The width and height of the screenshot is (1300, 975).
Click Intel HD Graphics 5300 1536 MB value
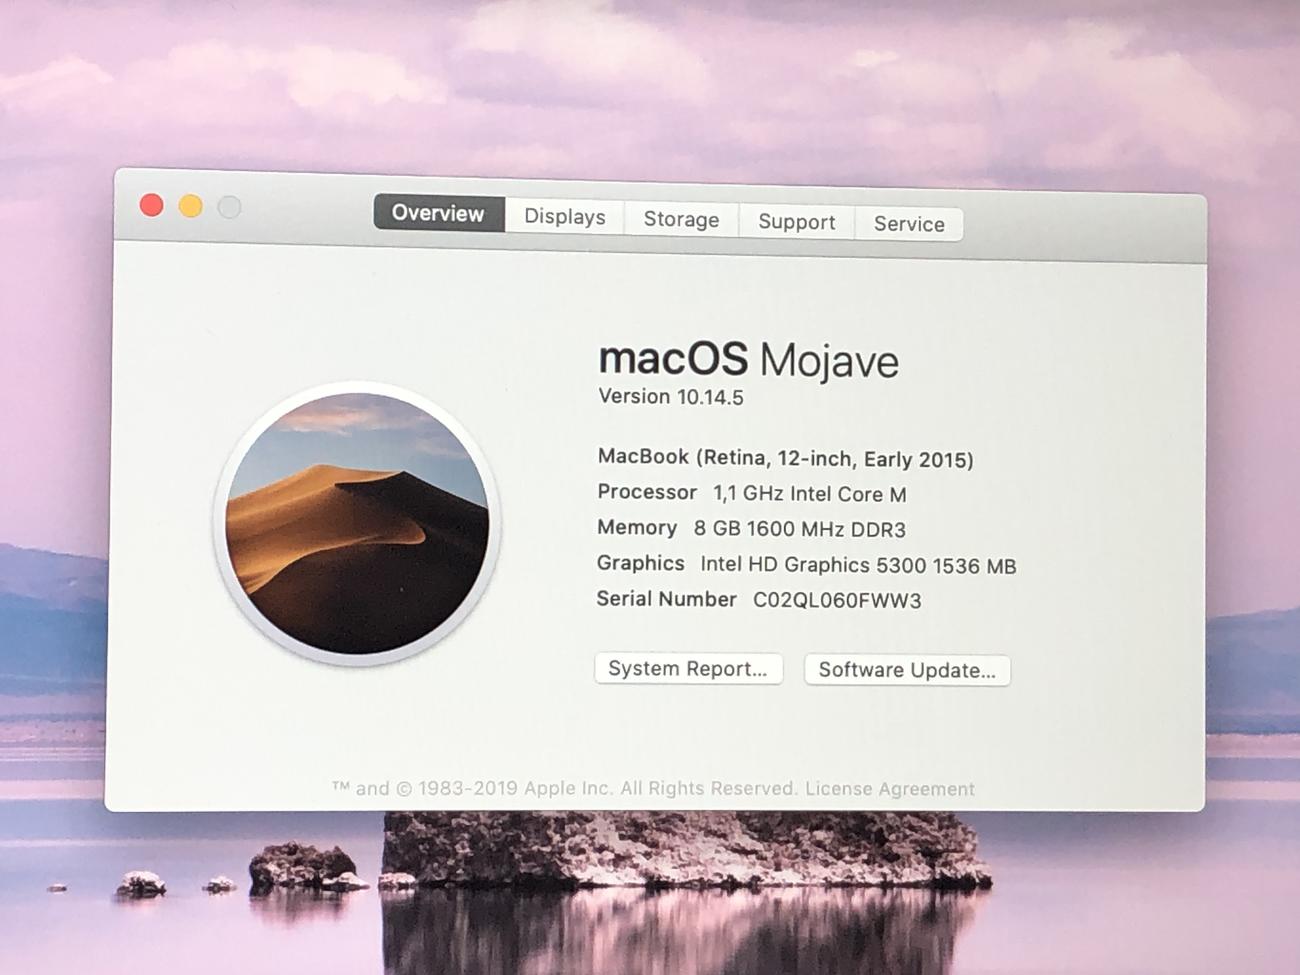tap(858, 565)
